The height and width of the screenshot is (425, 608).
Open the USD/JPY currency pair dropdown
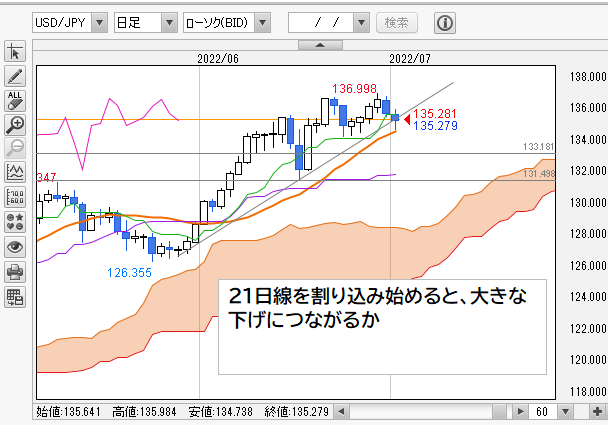100,23
